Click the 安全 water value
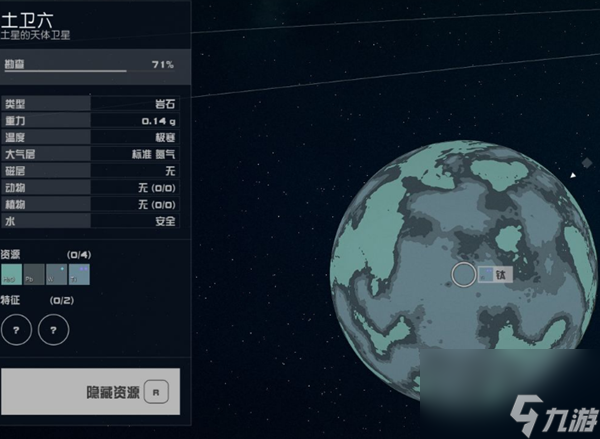Image resolution: width=600 pixels, height=439 pixels. (x=165, y=221)
